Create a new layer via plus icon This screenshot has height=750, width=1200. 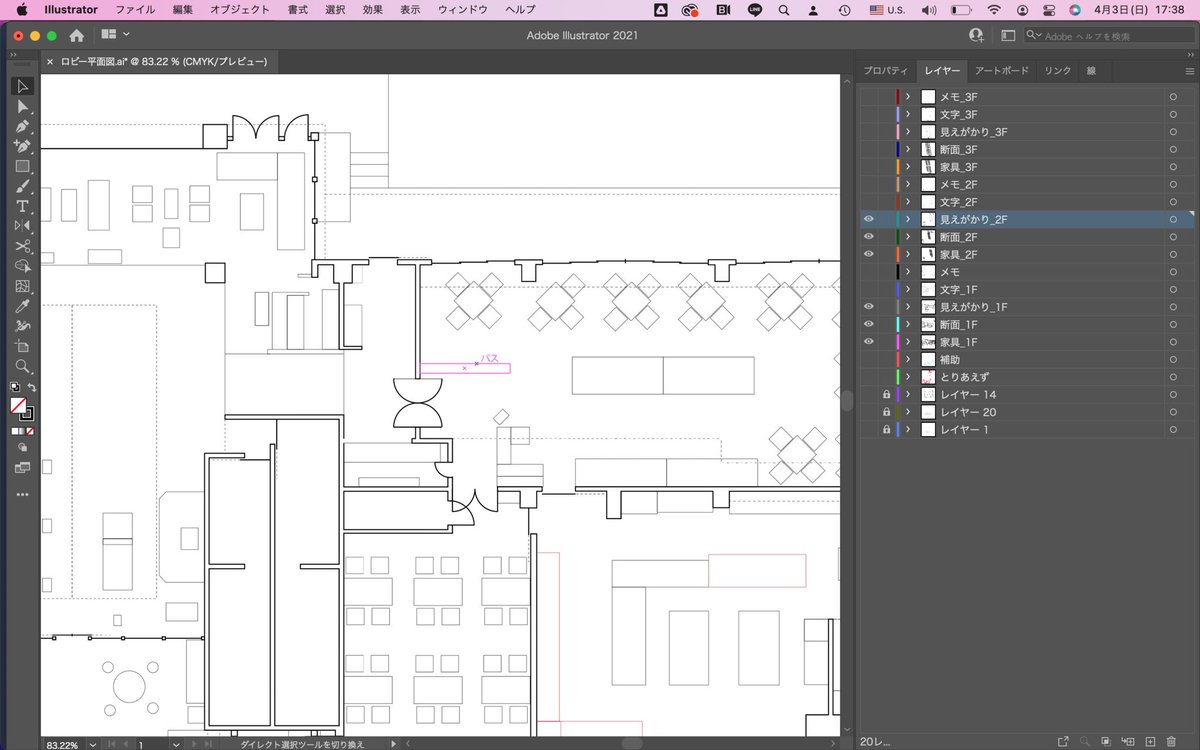(1150, 741)
